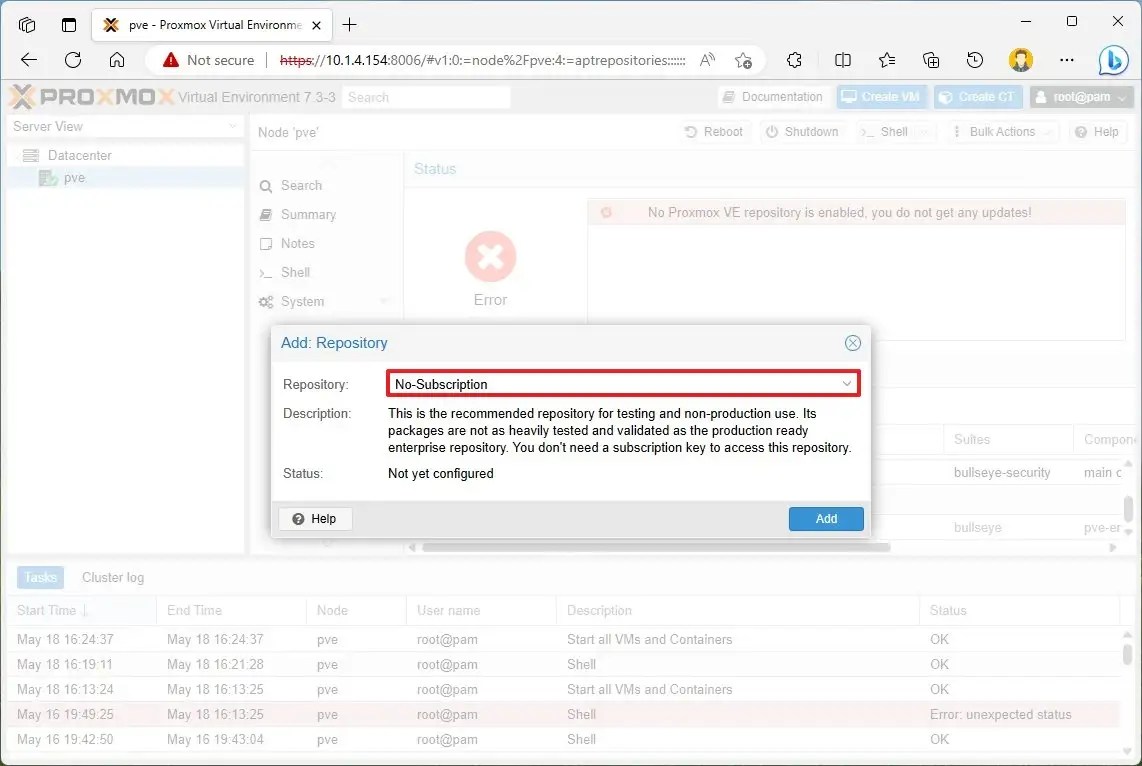Image resolution: width=1142 pixels, height=766 pixels.
Task: Click the address bar URL
Action: 482,60
